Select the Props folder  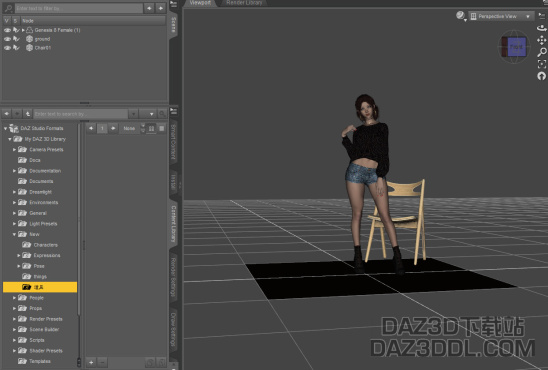[36, 309]
